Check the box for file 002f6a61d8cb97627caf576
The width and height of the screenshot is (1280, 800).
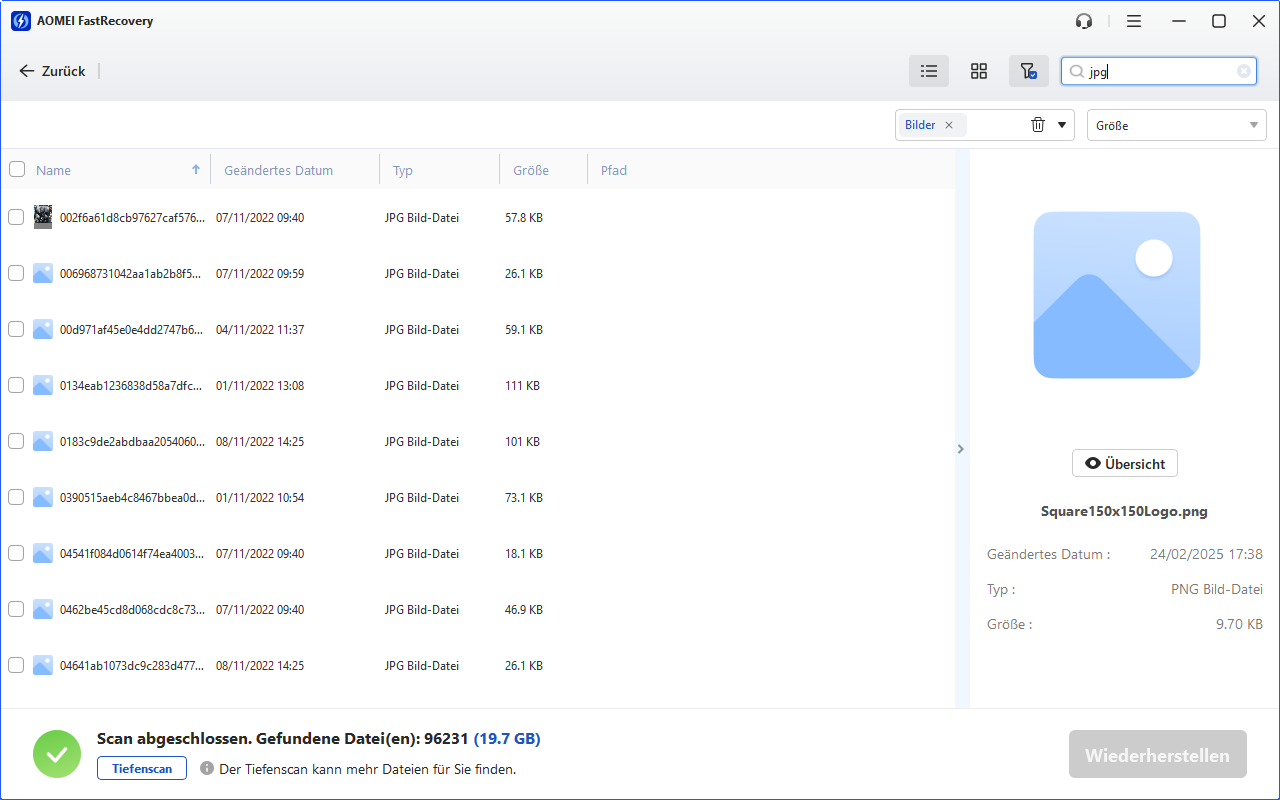click(16, 217)
